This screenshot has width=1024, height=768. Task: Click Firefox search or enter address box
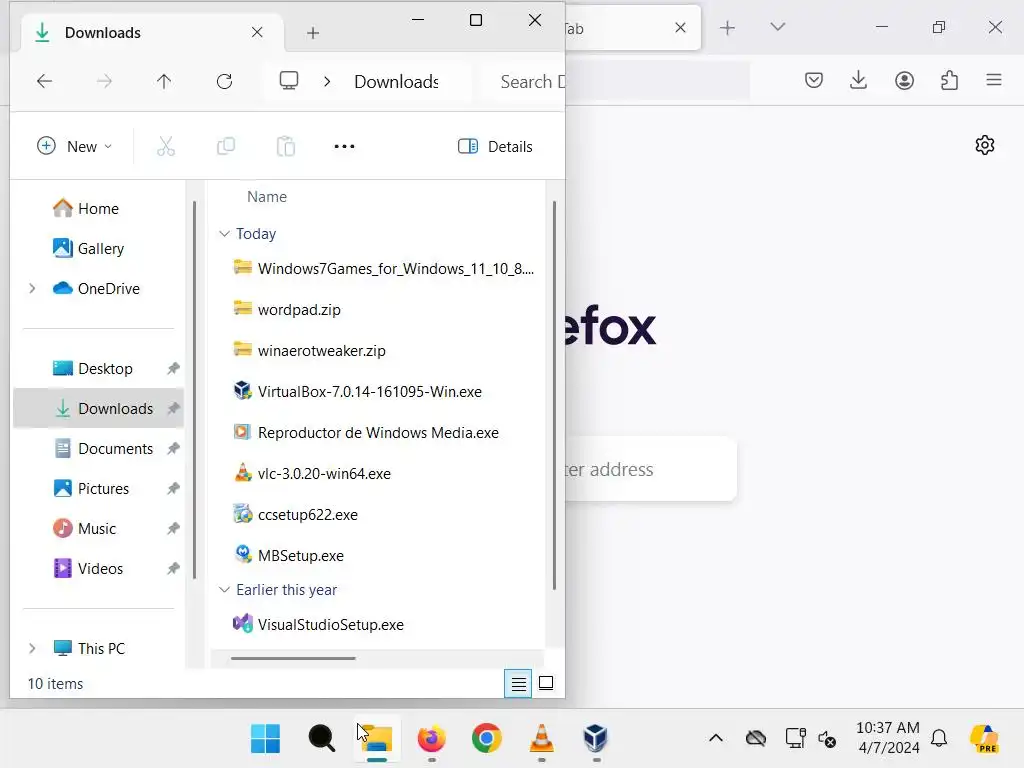650,469
